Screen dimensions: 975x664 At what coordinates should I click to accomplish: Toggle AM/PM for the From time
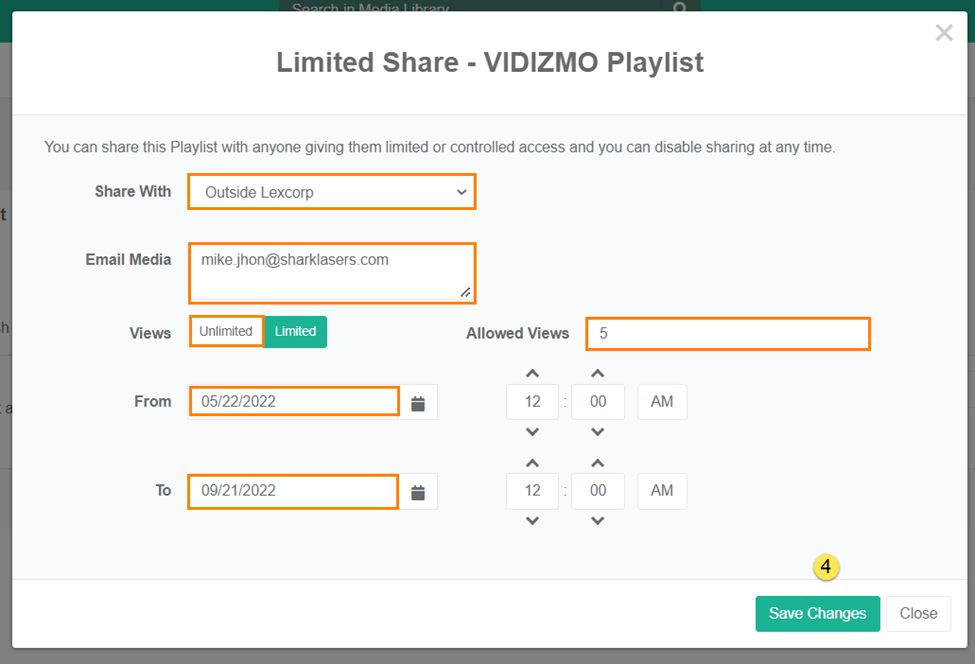pyautogui.click(x=662, y=402)
